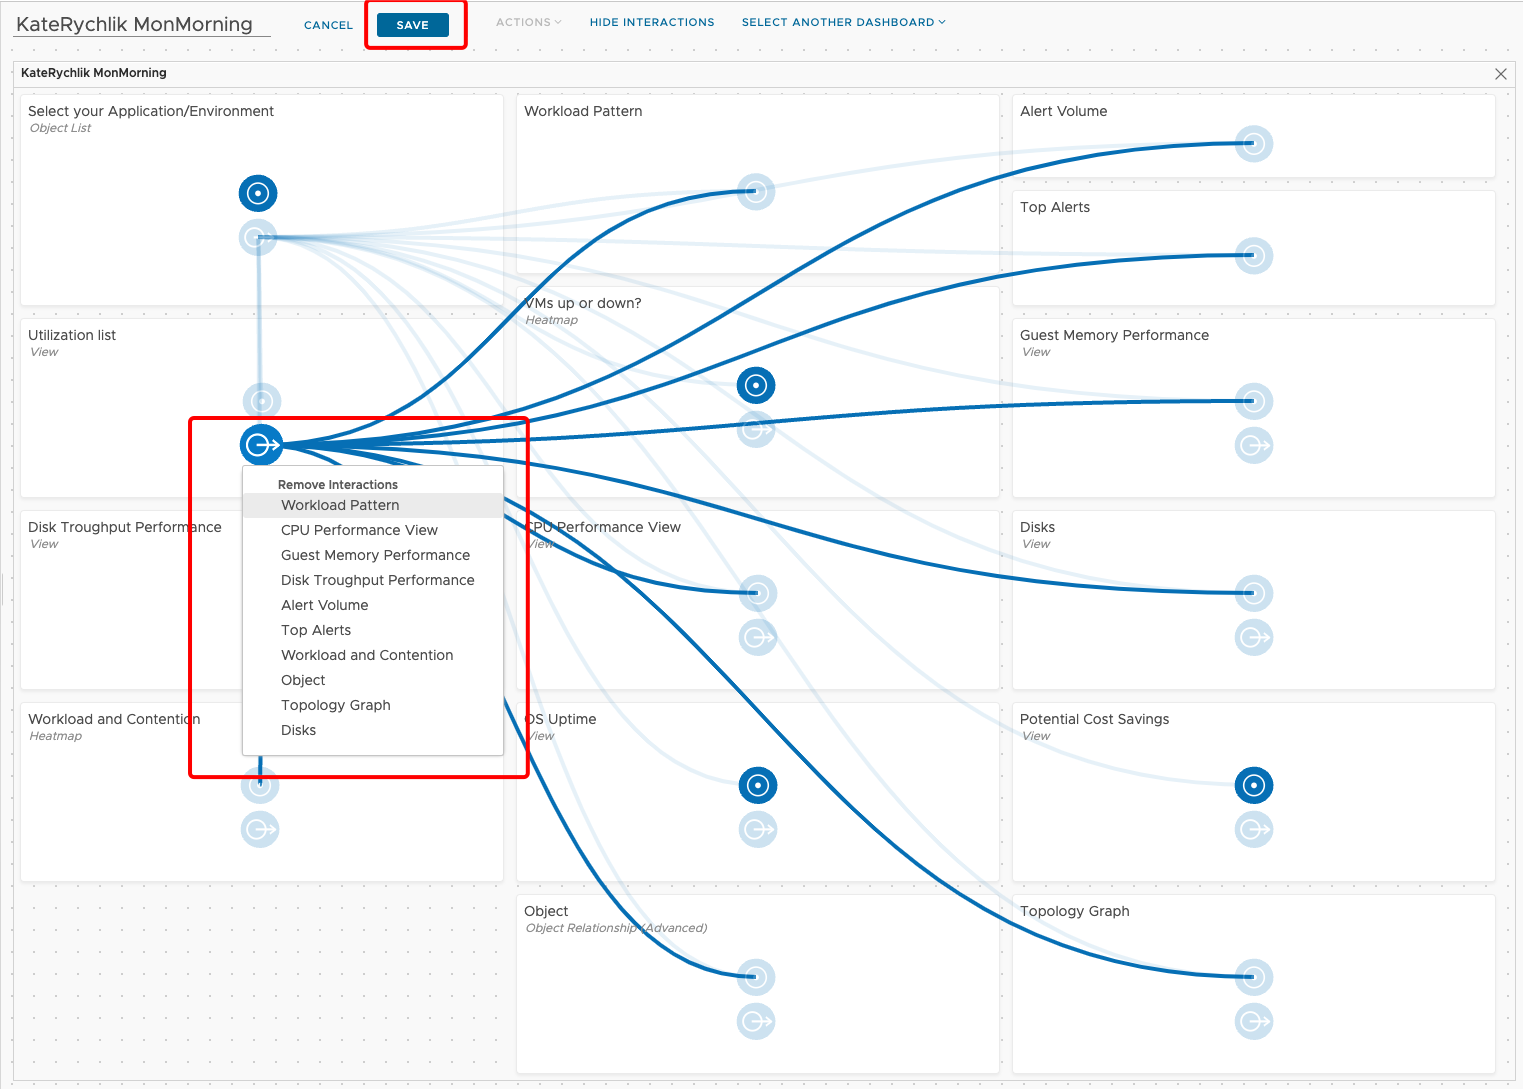Click the interaction icon on Alert Volume widget
The image size is (1523, 1089).
tap(1253, 143)
